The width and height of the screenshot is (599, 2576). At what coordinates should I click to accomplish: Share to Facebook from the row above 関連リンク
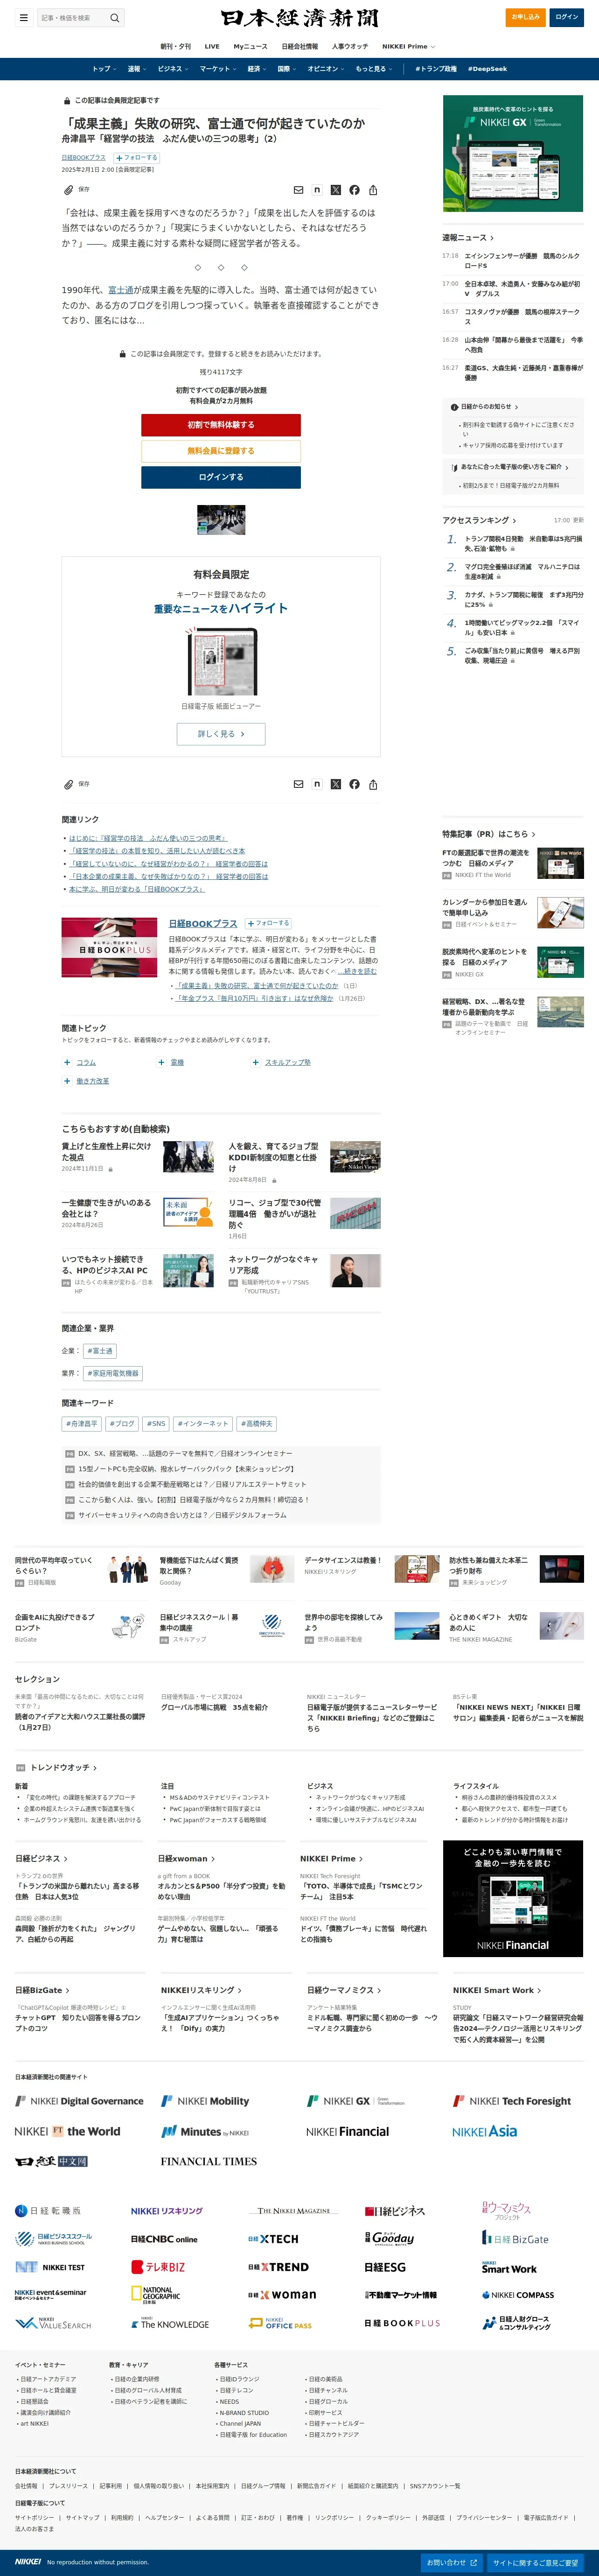pos(354,784)
